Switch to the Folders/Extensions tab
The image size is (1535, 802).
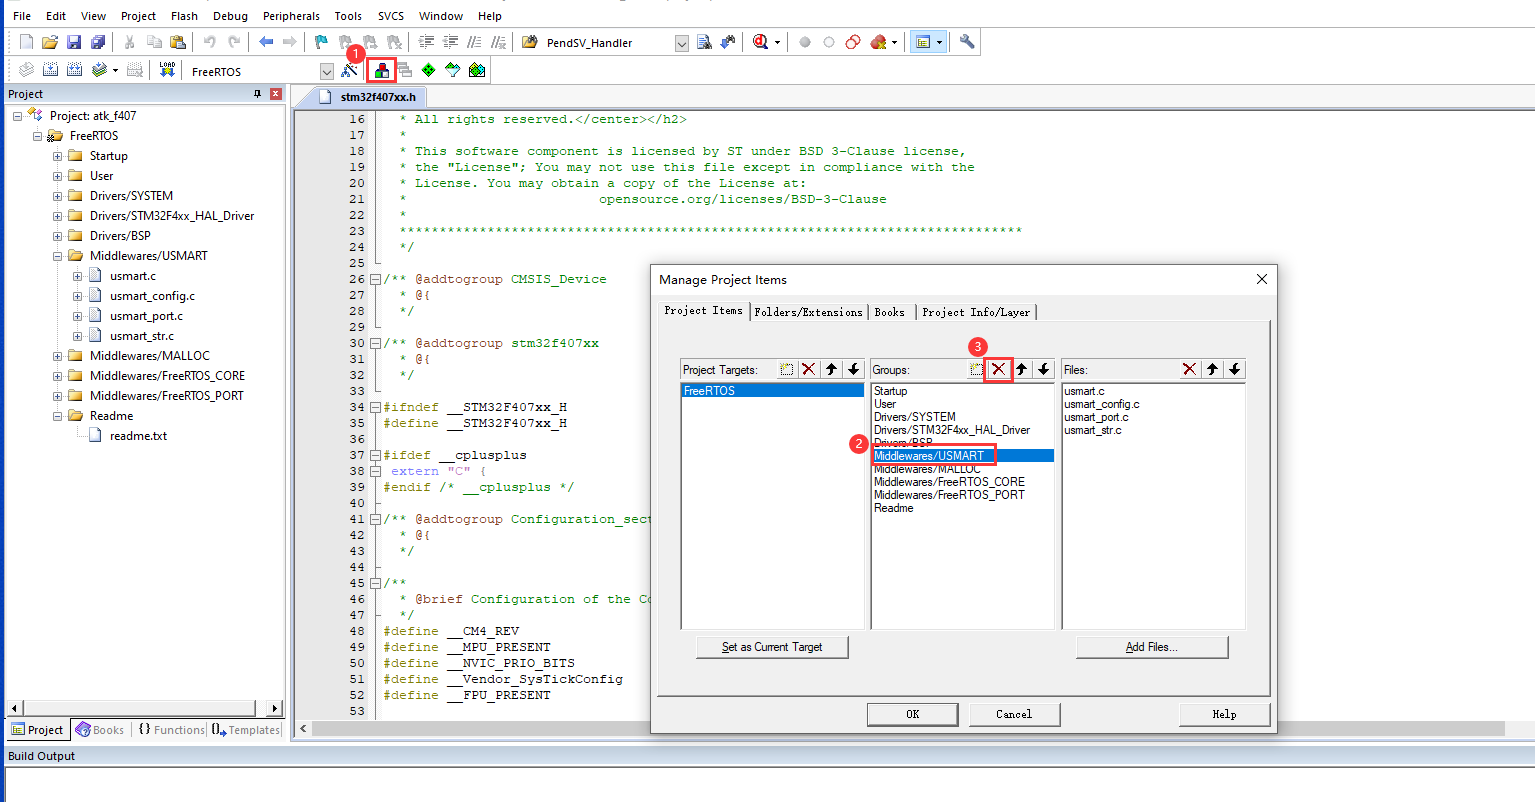tap(808, 312)
